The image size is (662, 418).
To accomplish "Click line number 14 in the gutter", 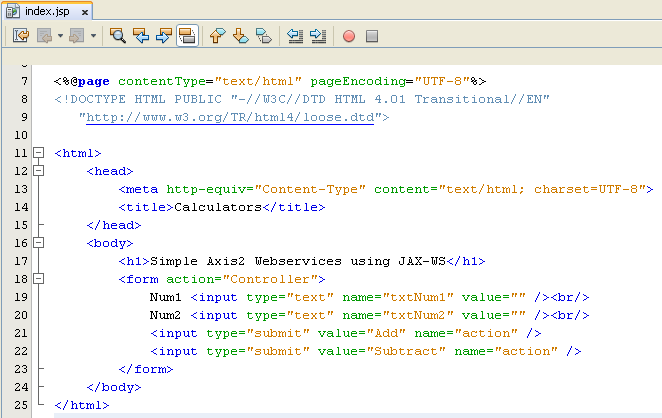I will tap(21, 207).
